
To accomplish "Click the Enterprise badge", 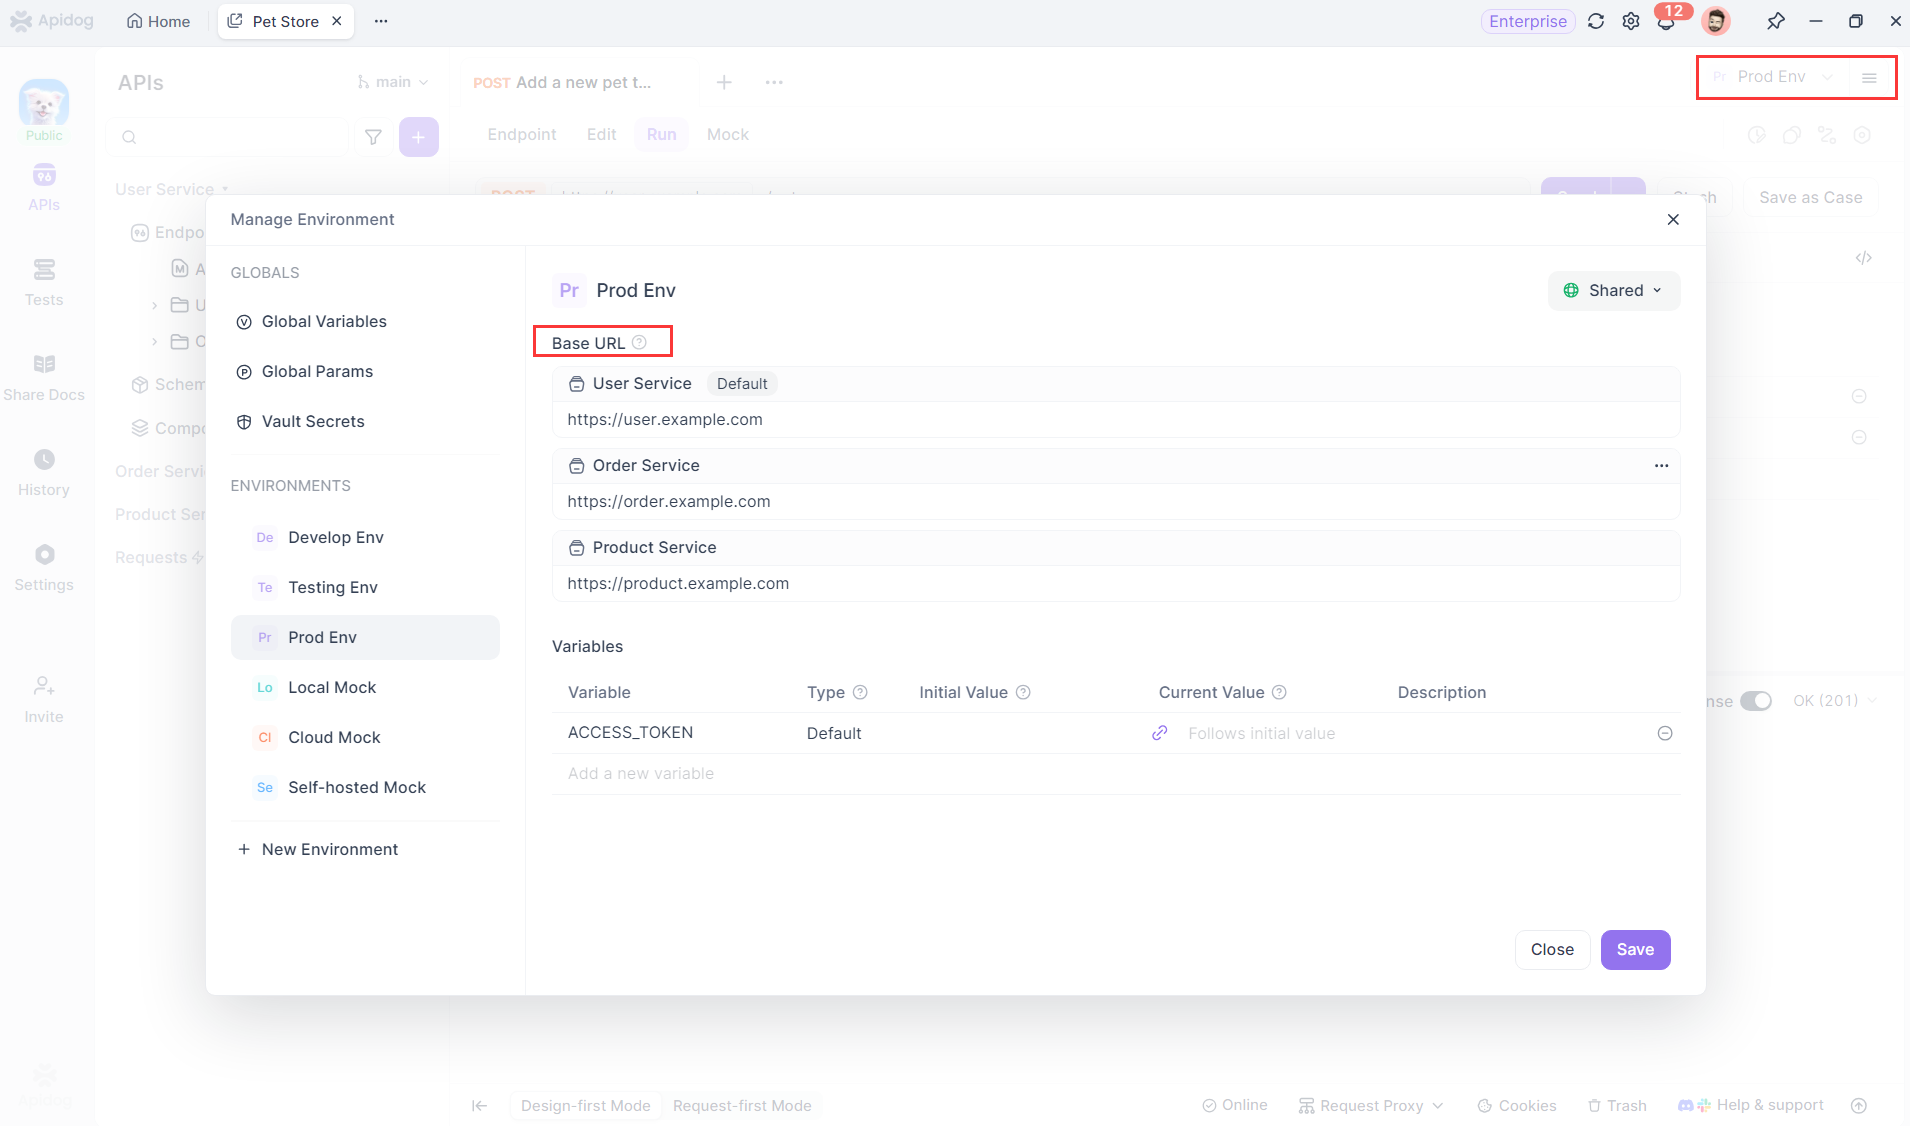I will click(x=1527, y=21).
